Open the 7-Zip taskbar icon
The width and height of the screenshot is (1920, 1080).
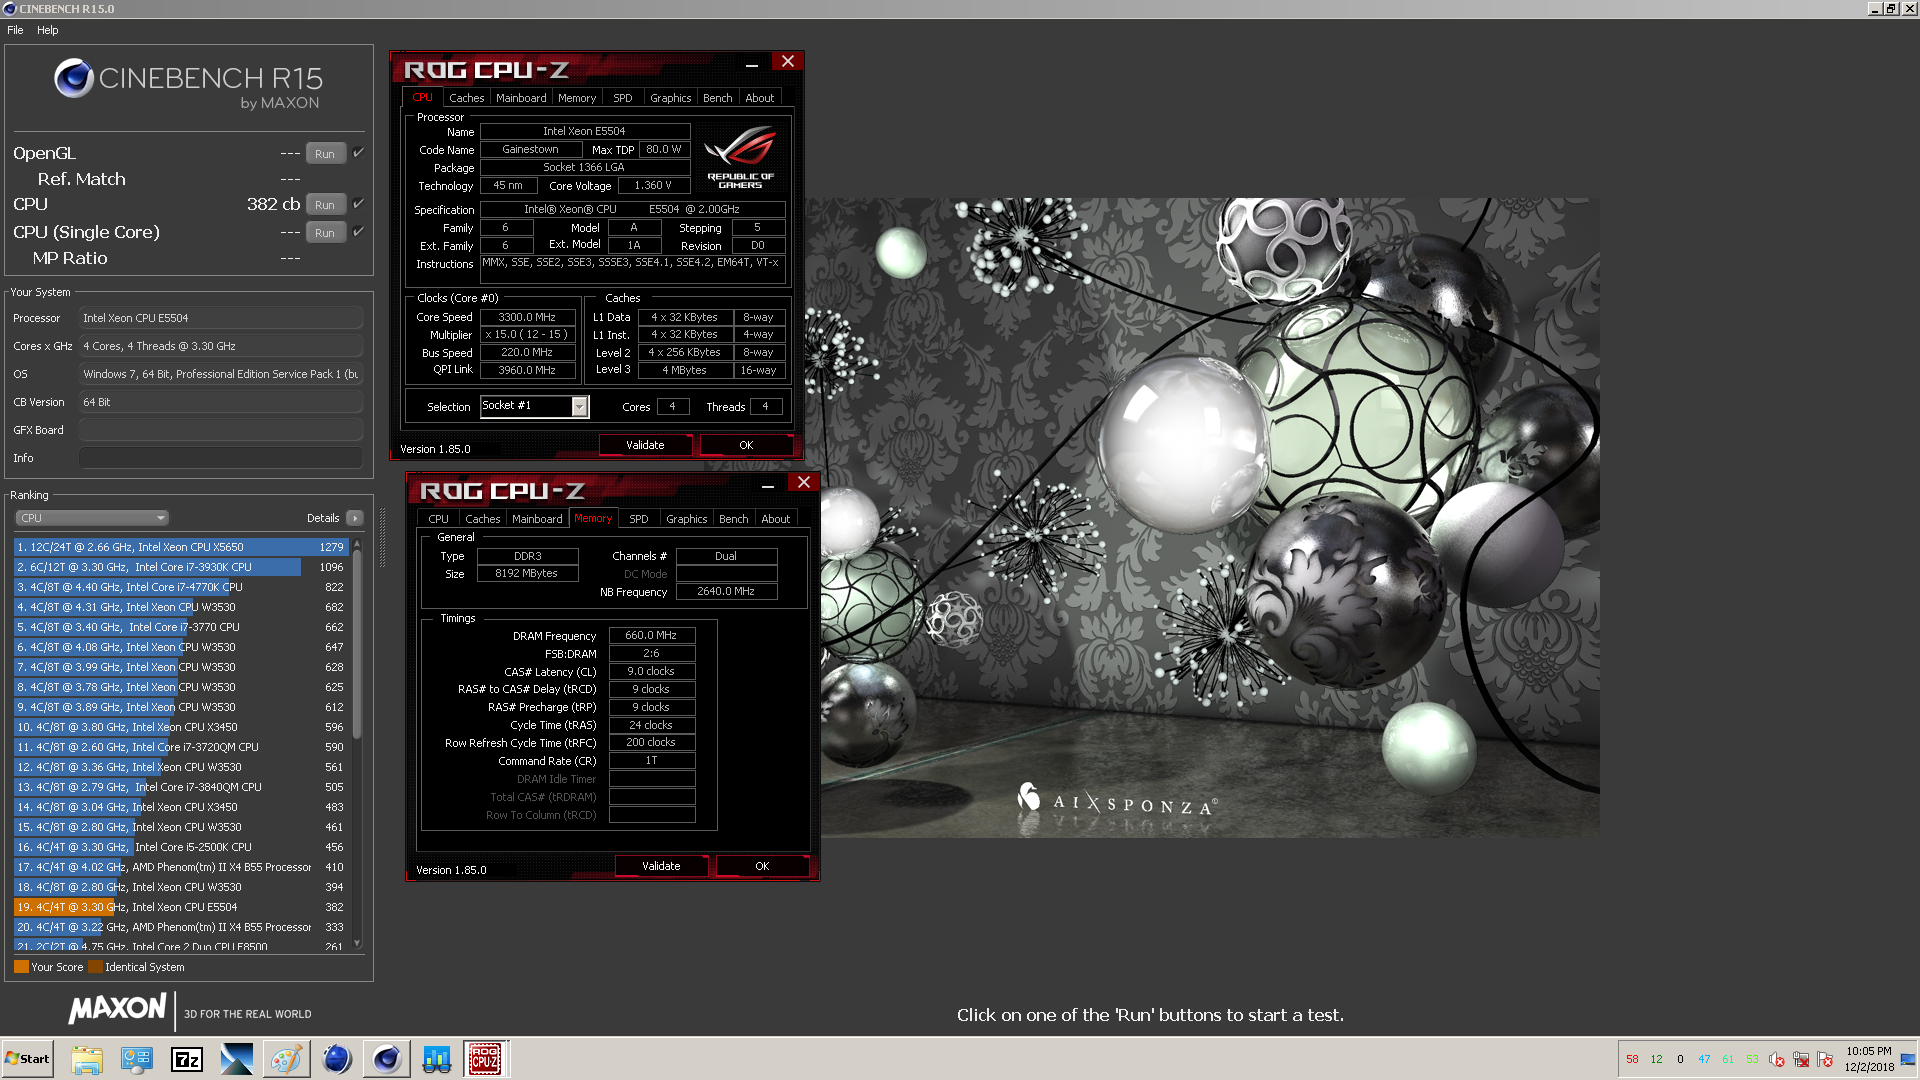click(187, 1059)
